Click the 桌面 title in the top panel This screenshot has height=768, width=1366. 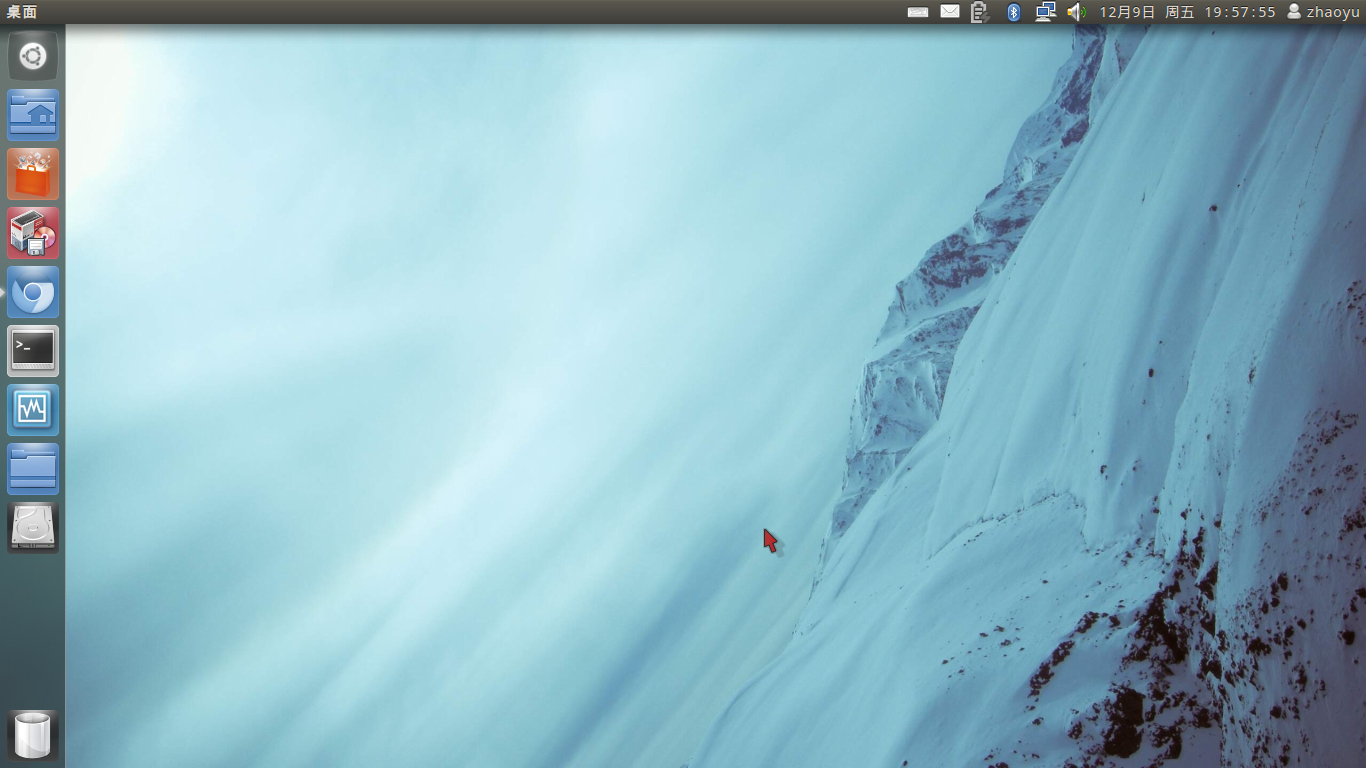point(22,12)
